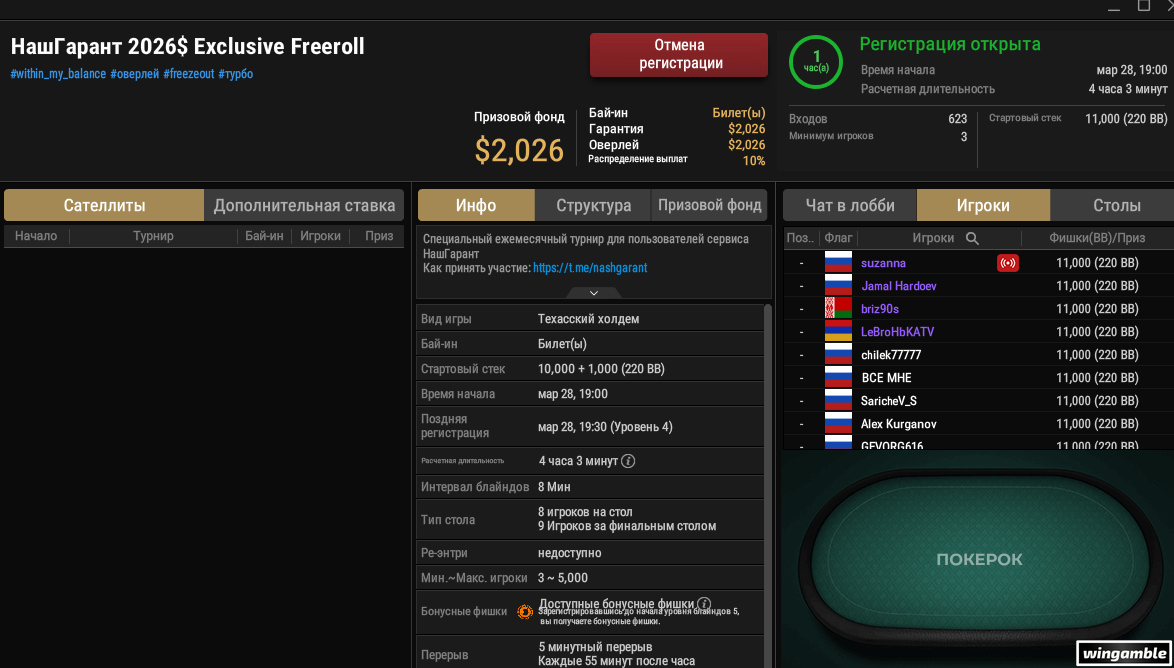
Task: Select the Дополнительная ставка tab
Action: click(304, 205)
